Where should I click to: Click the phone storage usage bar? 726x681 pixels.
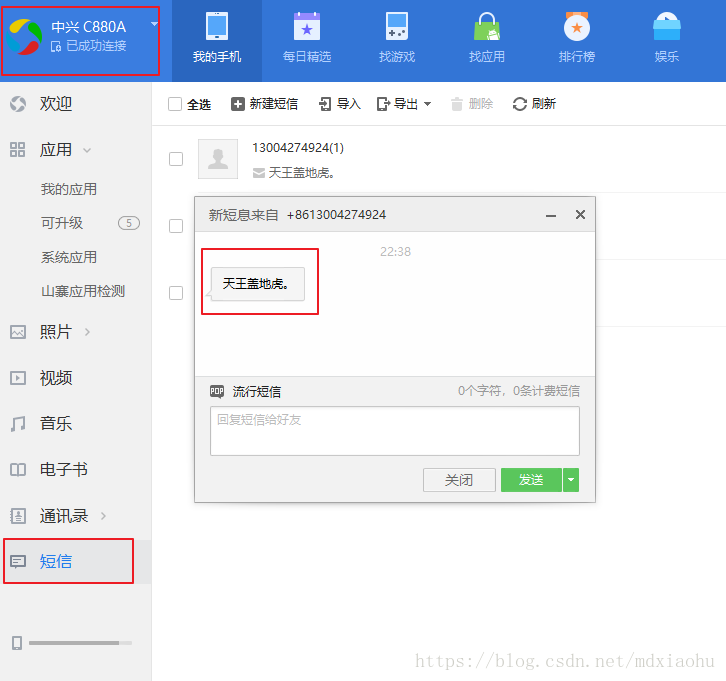tap(80, 643)
